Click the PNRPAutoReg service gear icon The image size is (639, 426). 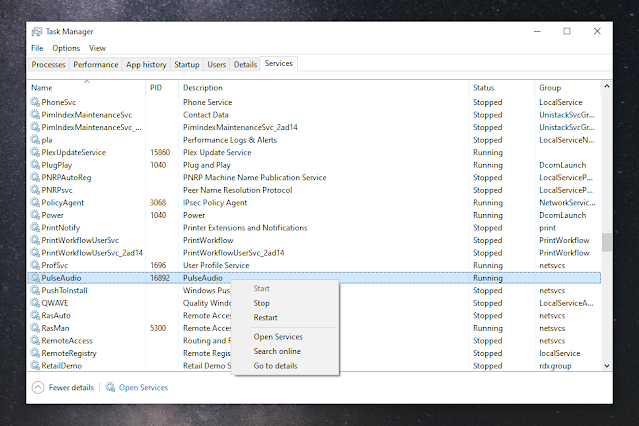(35, 177)
